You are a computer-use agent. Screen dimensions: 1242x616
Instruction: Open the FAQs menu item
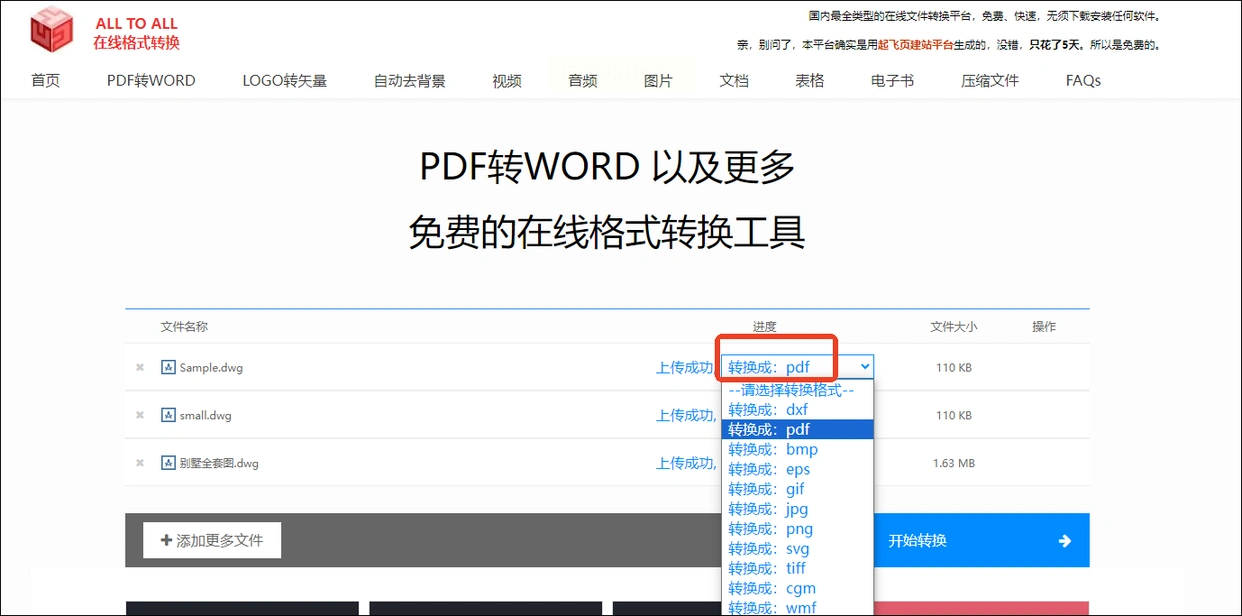pyautogui.click(x=1083, y=81)
